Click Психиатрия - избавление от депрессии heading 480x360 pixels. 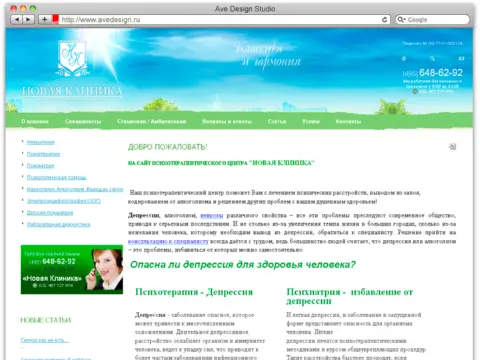350,296
